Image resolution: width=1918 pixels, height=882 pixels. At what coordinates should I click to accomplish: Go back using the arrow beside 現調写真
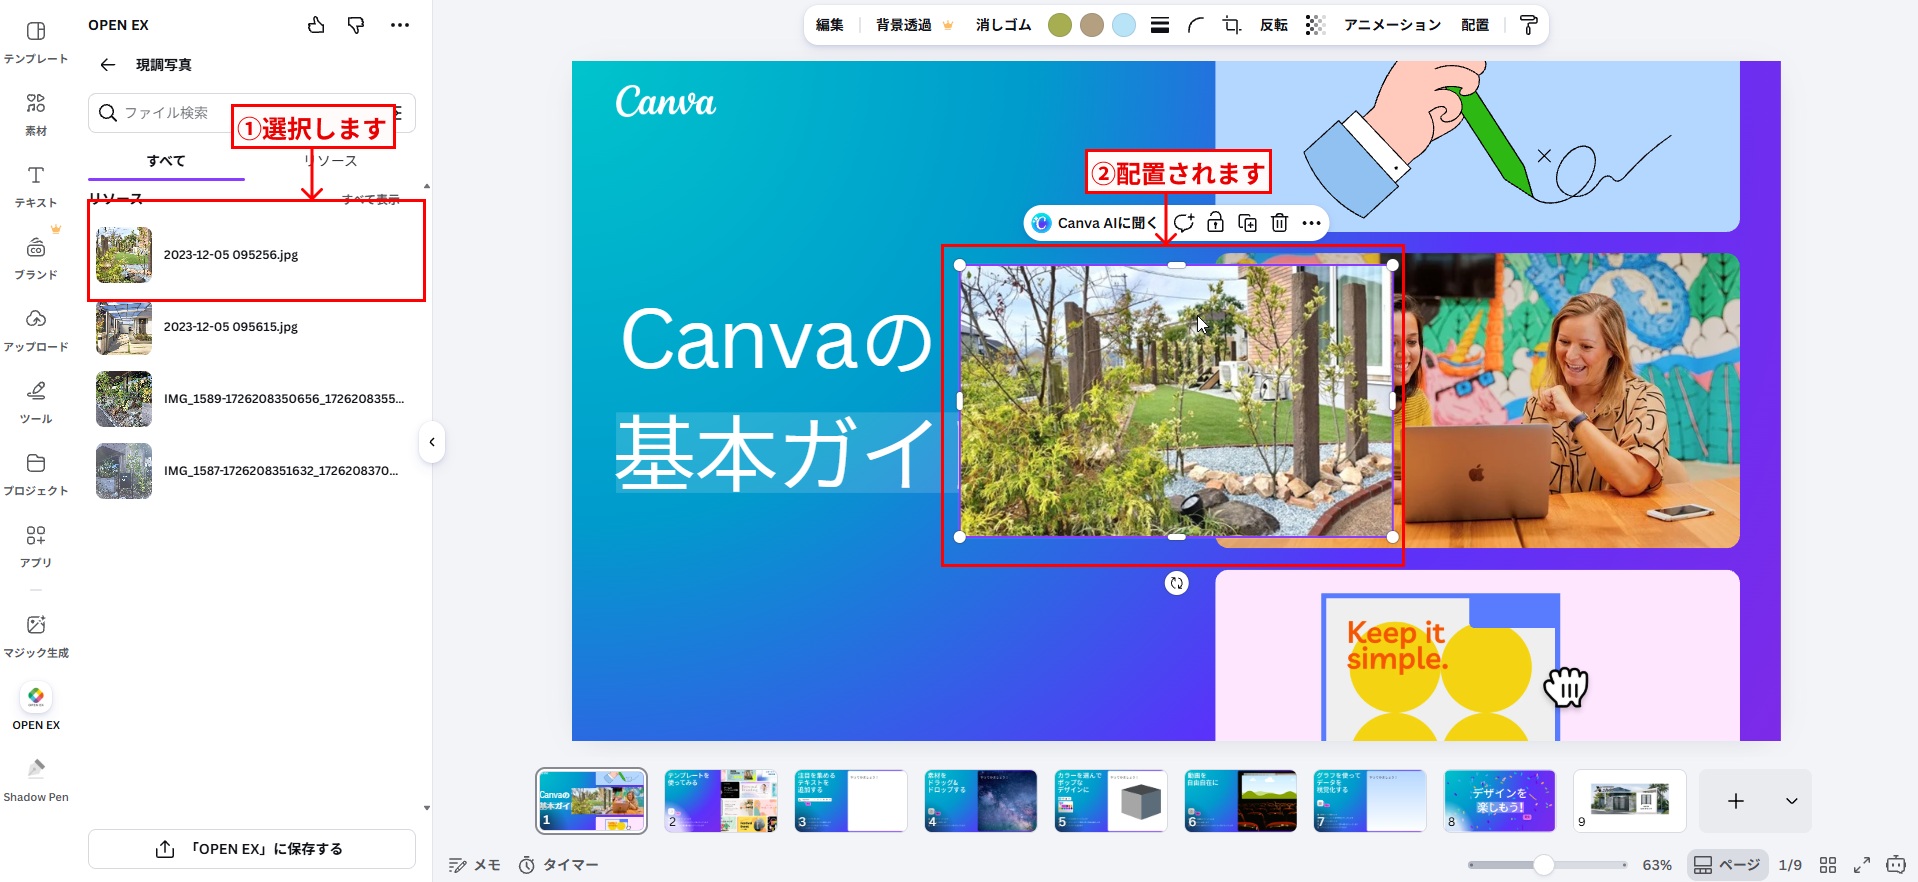tap(108, 65)
